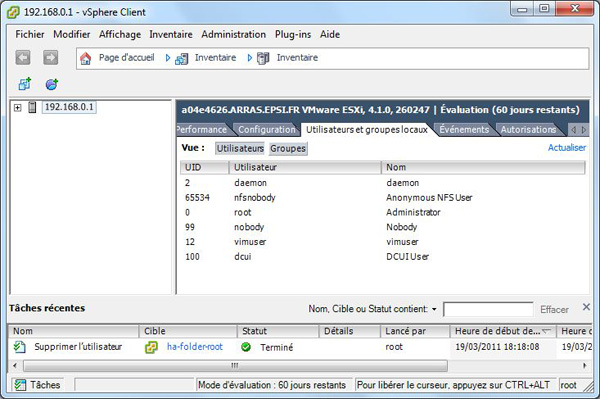Click the horizontal scrollbar thumb in tasks
This screenshot has width=600, height=399.
(235, 366)
